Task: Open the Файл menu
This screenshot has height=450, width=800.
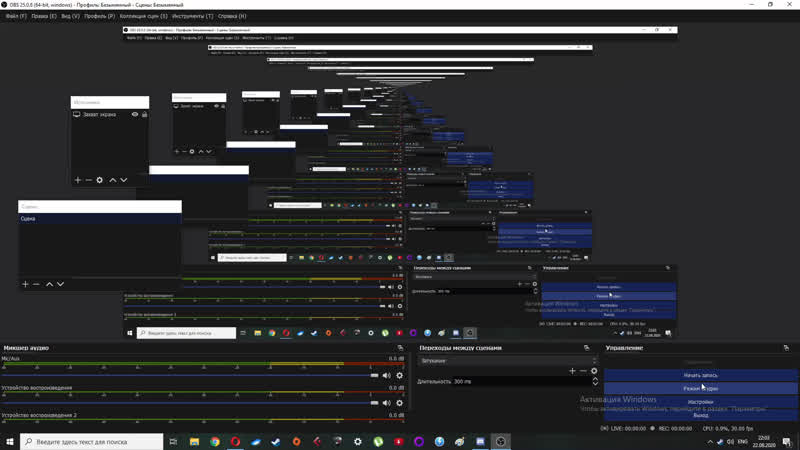Action: click(x=16, y=16)
